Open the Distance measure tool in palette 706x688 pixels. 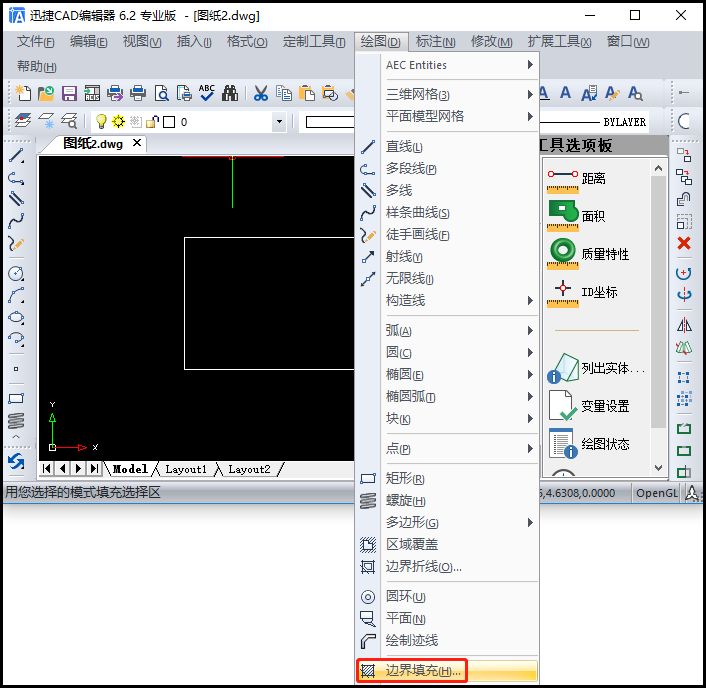(577, 179)
